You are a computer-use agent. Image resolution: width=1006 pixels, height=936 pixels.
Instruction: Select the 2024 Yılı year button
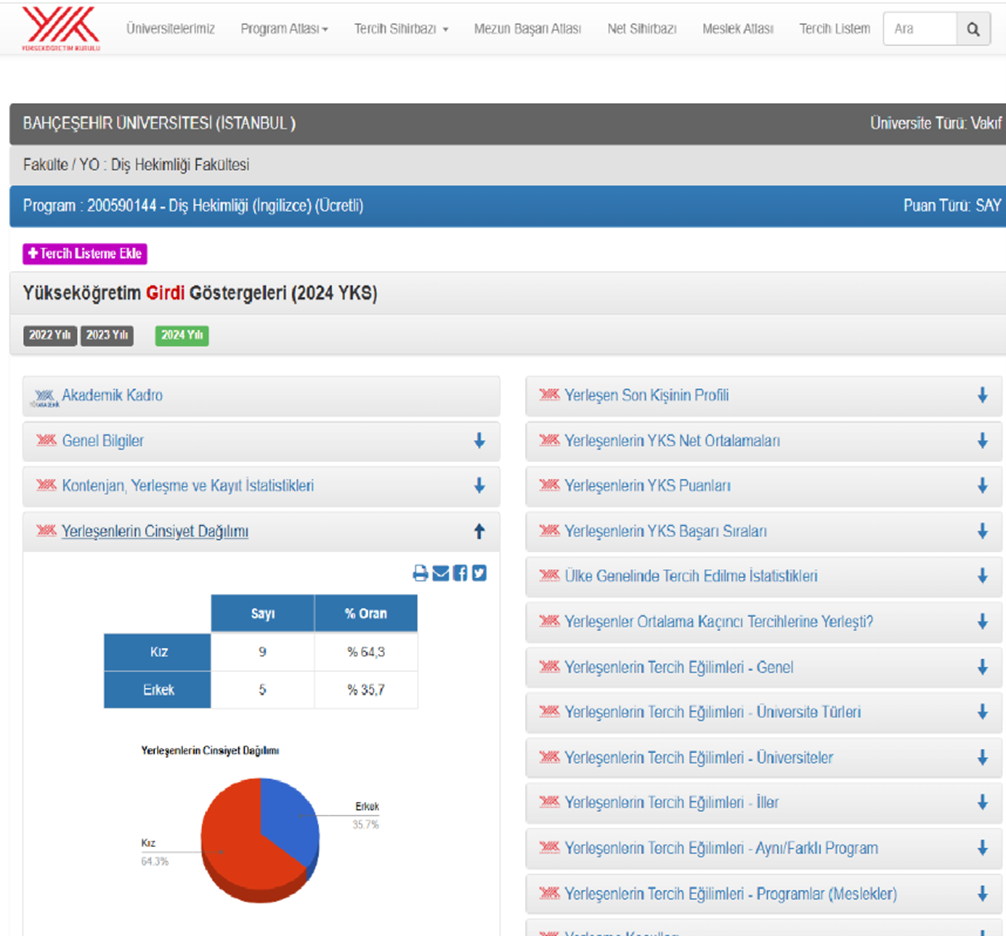click(x=182, y=336)
